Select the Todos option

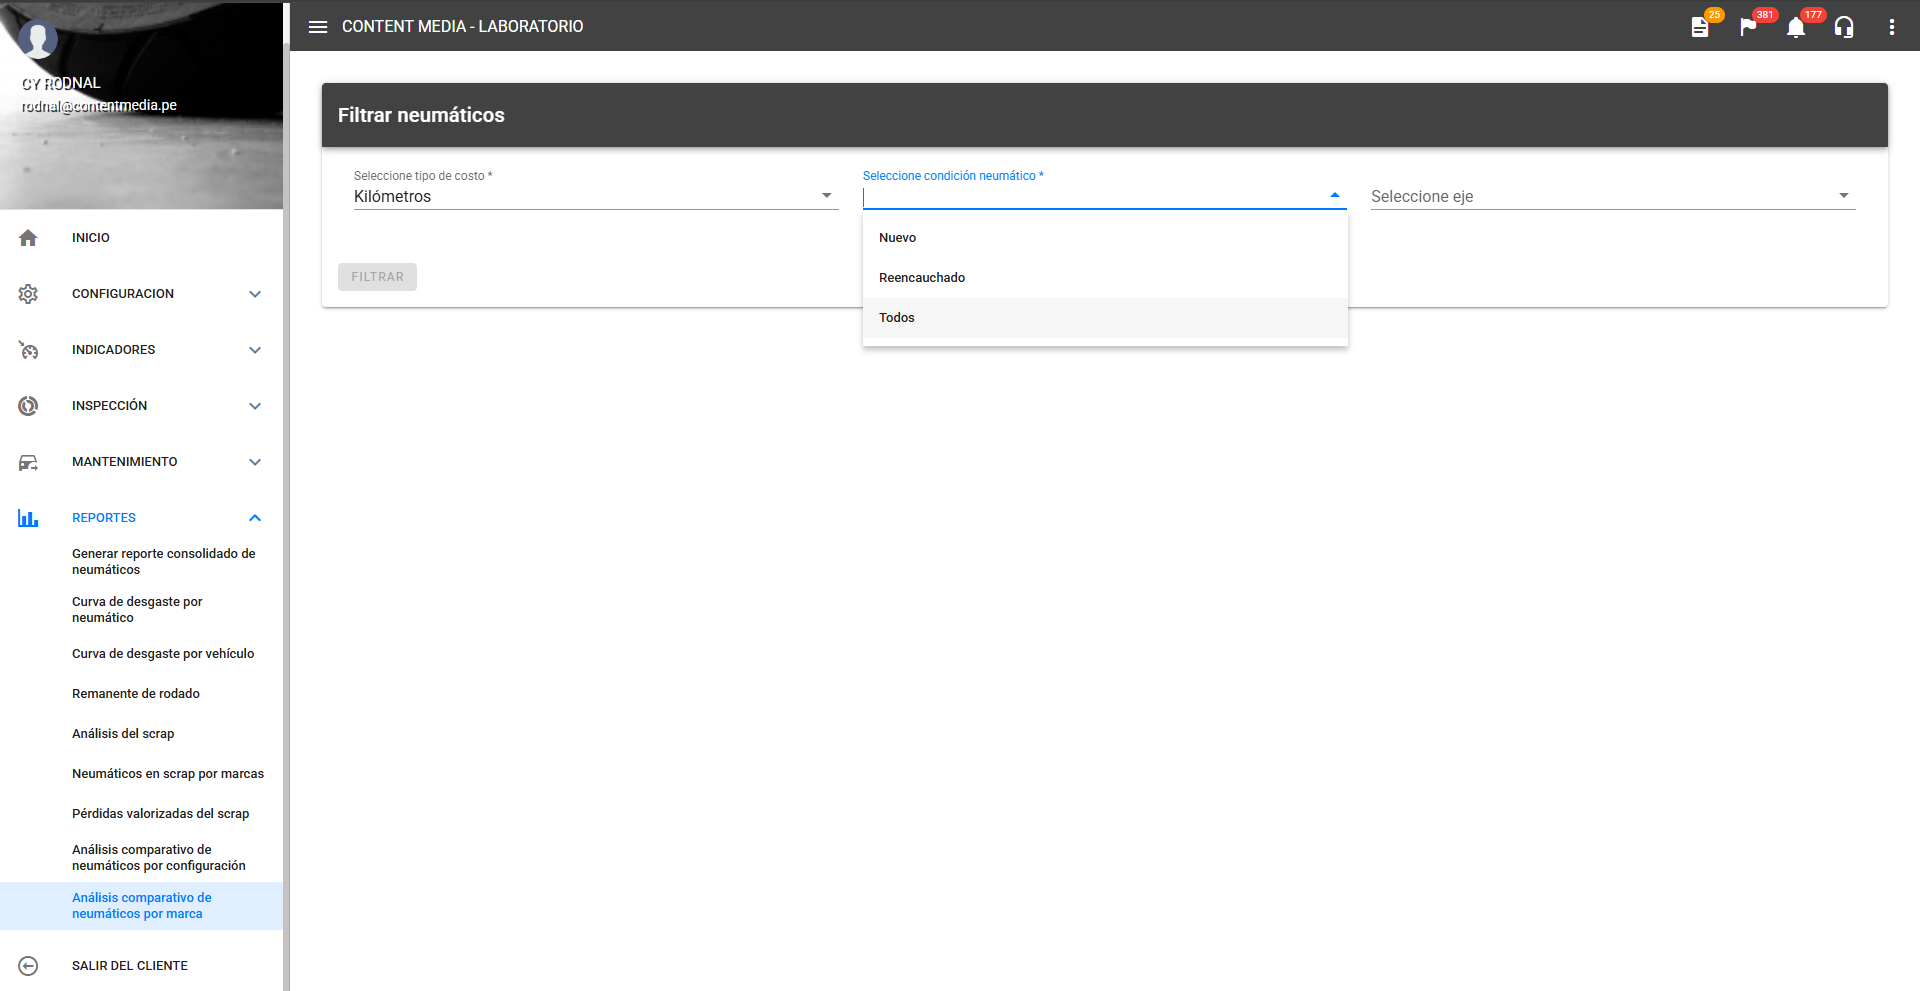click(x=897, y=318)
